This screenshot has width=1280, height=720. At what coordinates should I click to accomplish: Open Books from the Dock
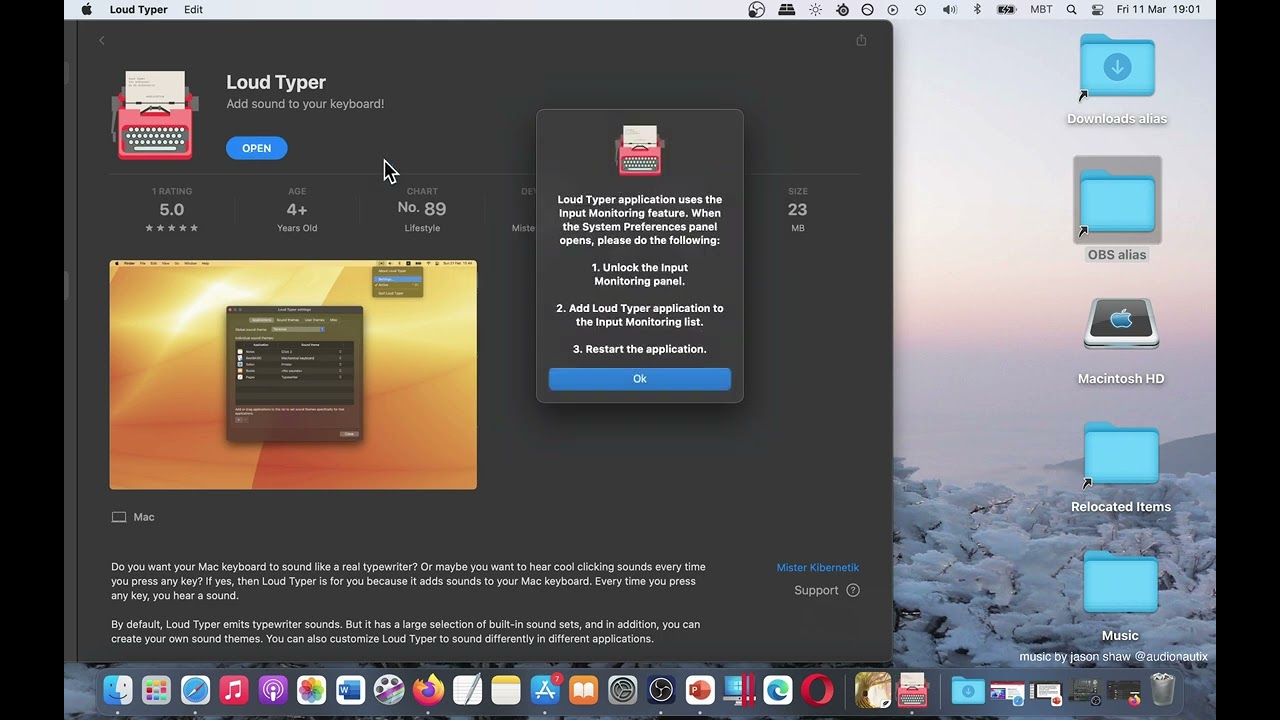pyautogui.click(x=583, y=690)
